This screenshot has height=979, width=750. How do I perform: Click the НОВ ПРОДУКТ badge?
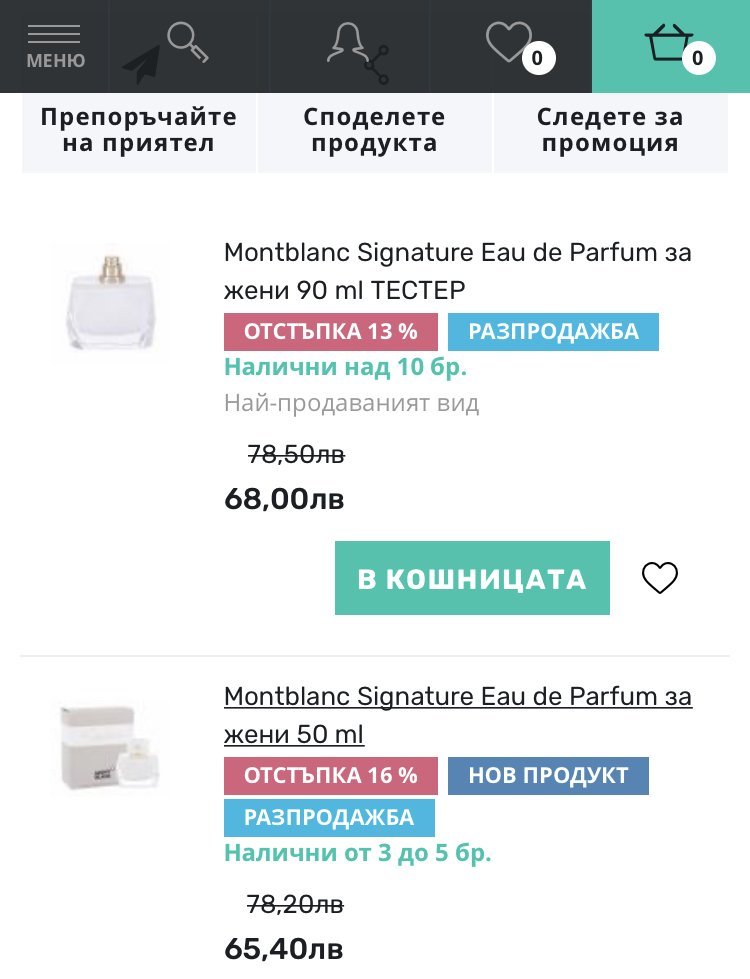tap(548, 775)
